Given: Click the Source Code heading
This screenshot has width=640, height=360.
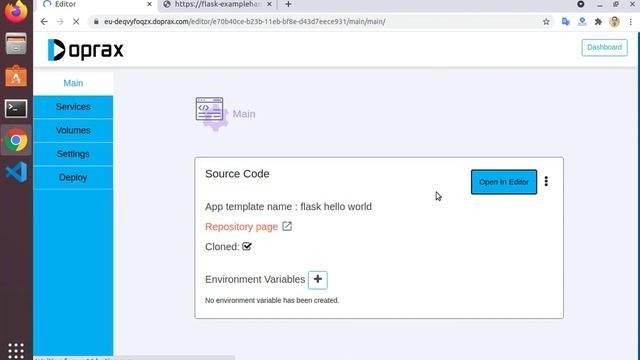Looking at the screenshot, I should 237,174.
